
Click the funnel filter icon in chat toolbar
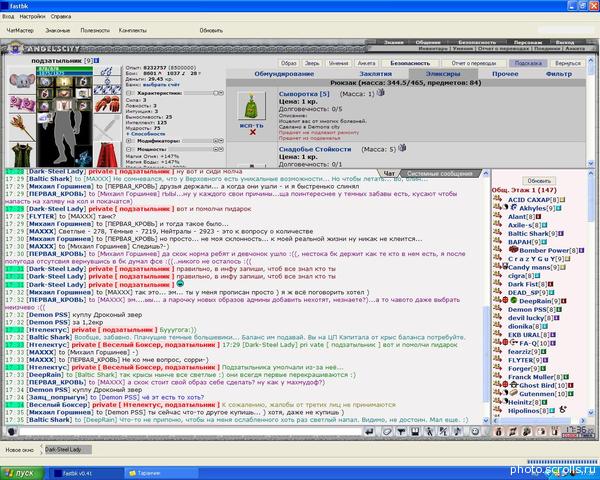click(401, 431)
